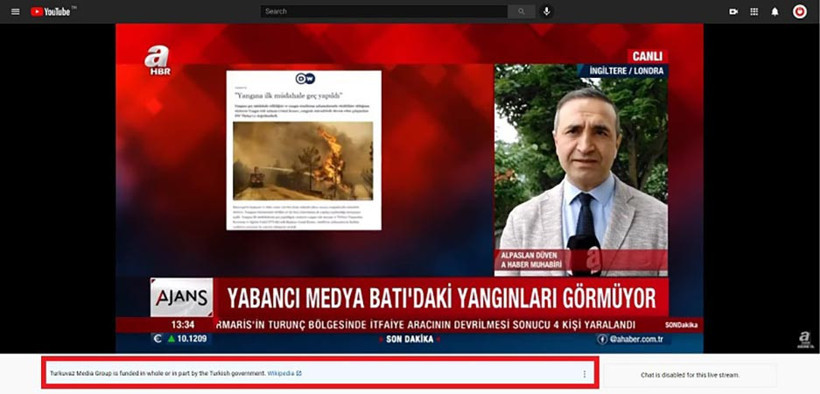Click the İNGİLTERE / LONDRA location label
Screen dimensions: 820x394
tap(626, 71)
